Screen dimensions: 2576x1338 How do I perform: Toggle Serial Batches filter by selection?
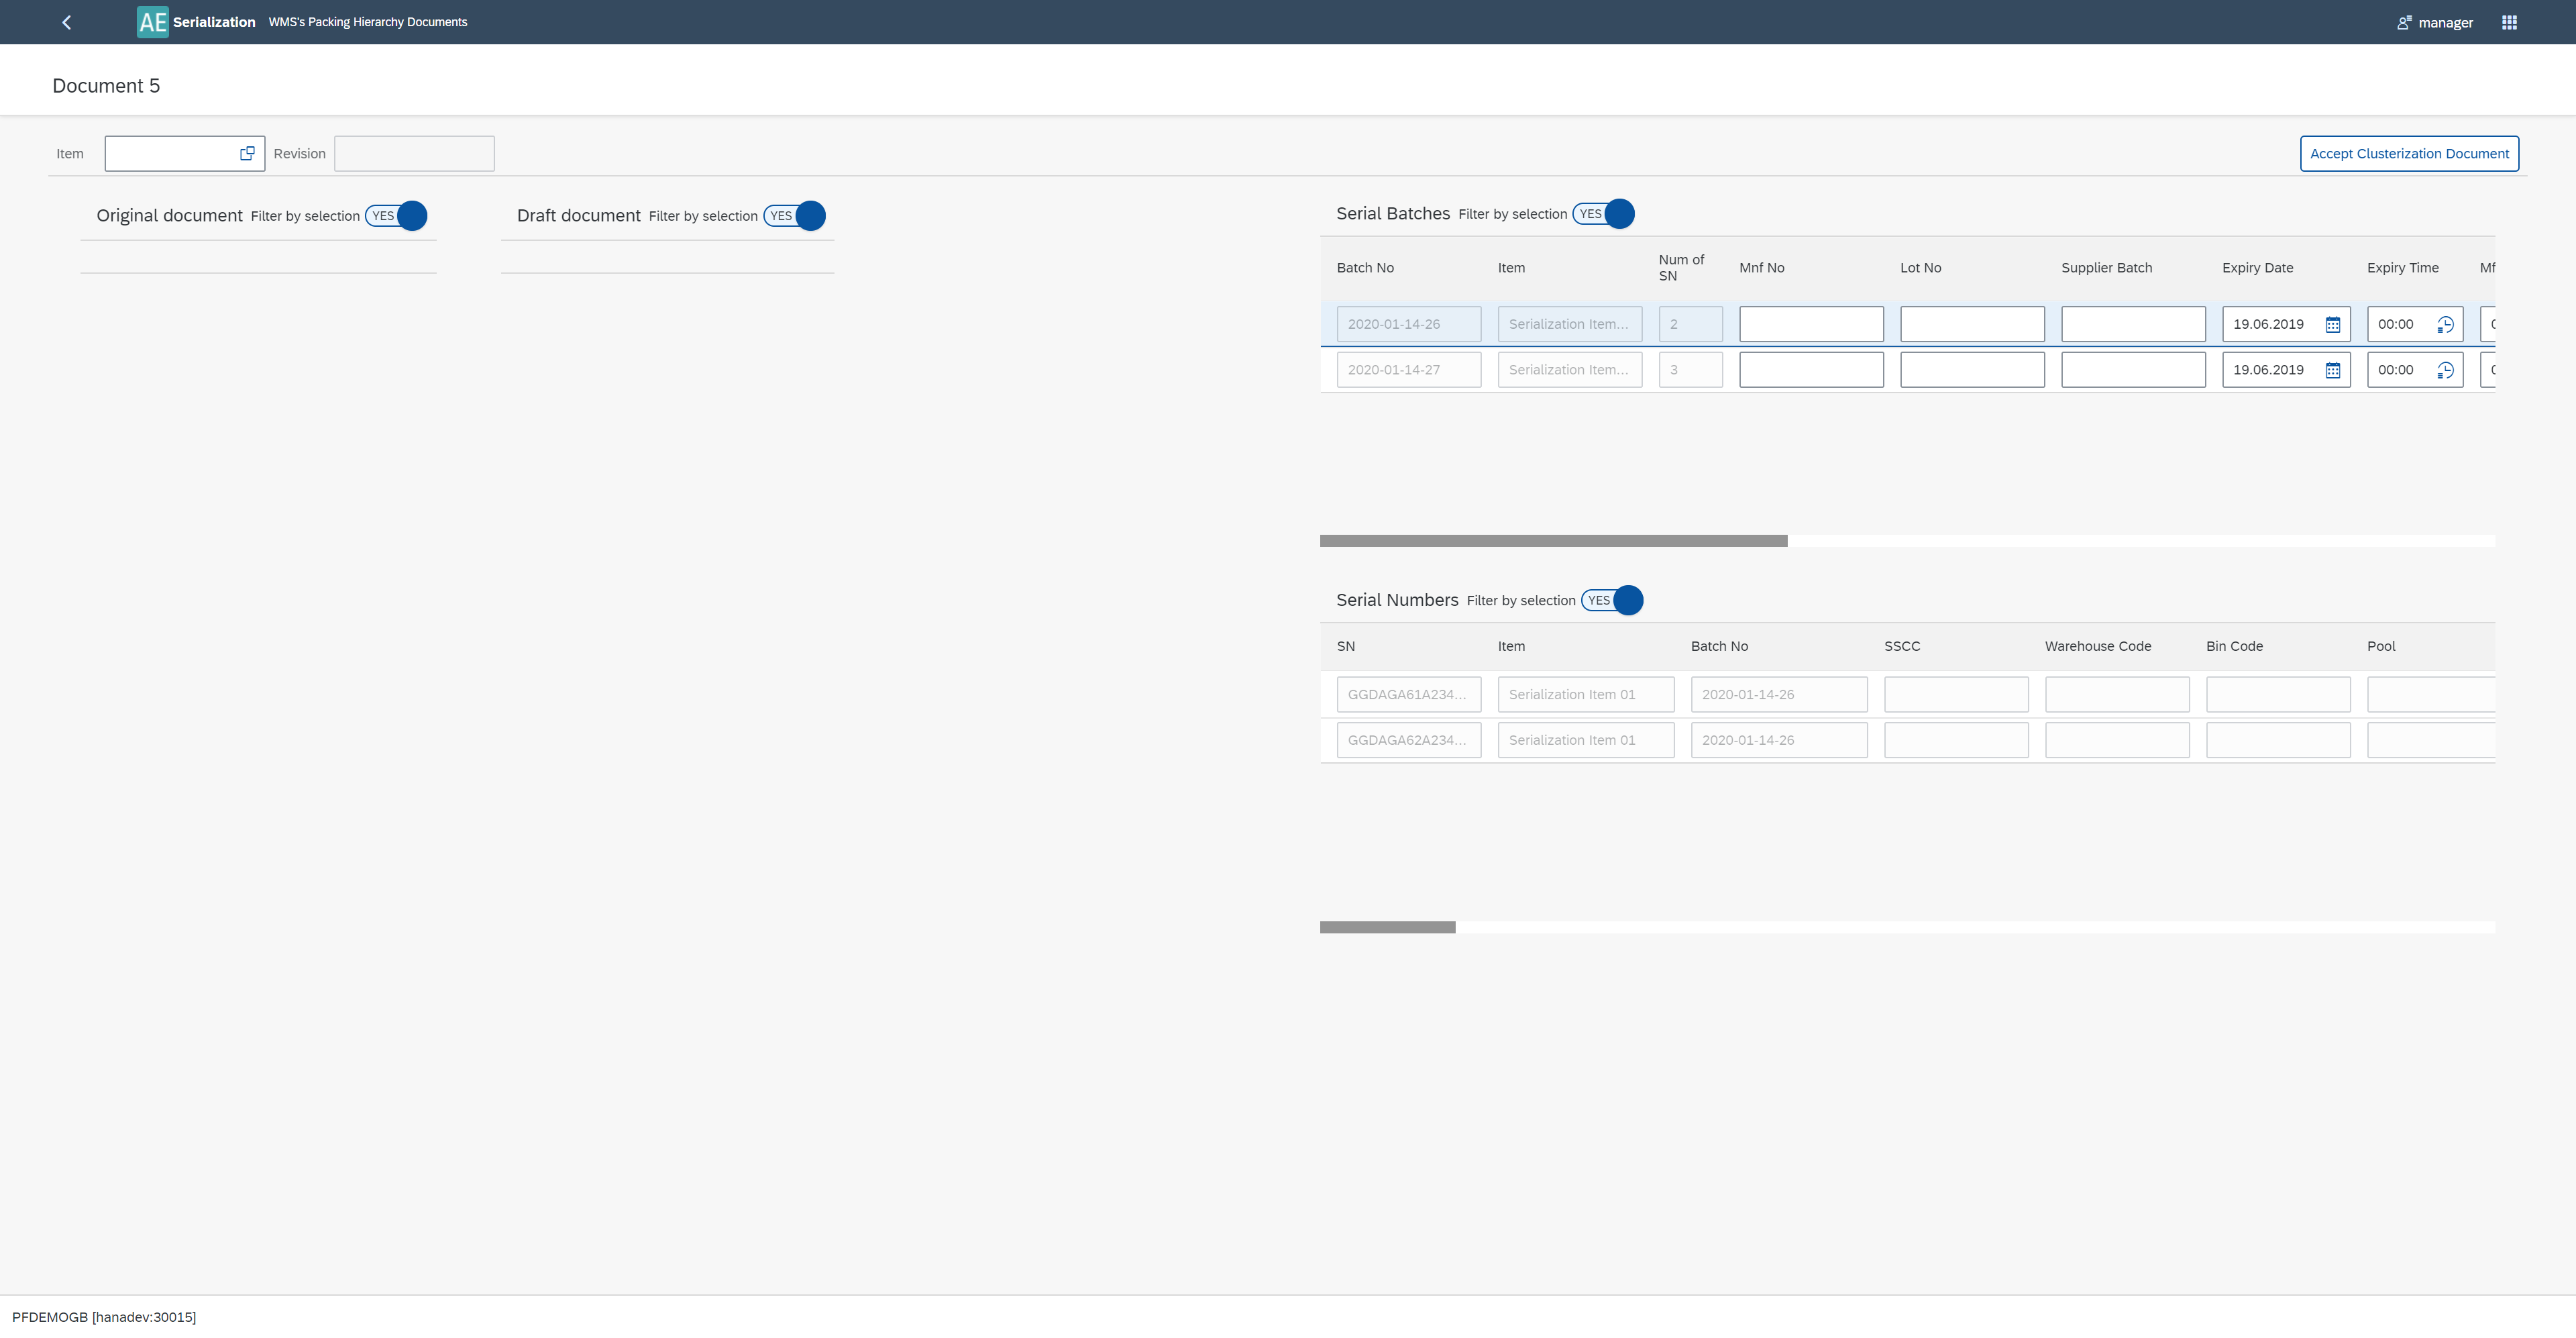(1603, 214)
